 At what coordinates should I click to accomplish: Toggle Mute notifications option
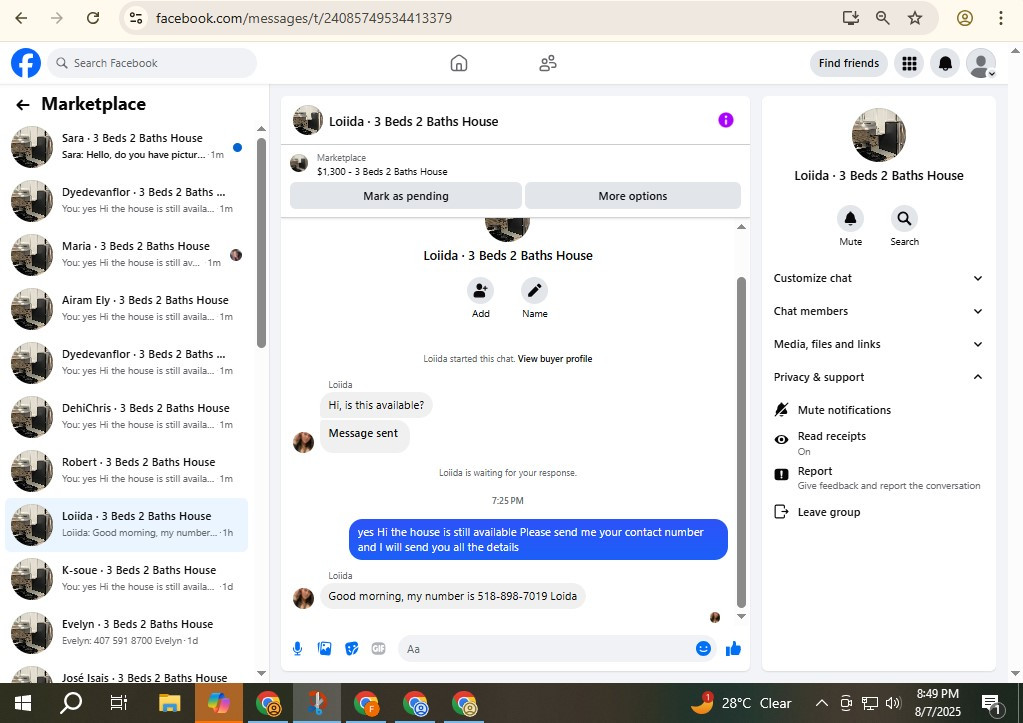[876, 410]
